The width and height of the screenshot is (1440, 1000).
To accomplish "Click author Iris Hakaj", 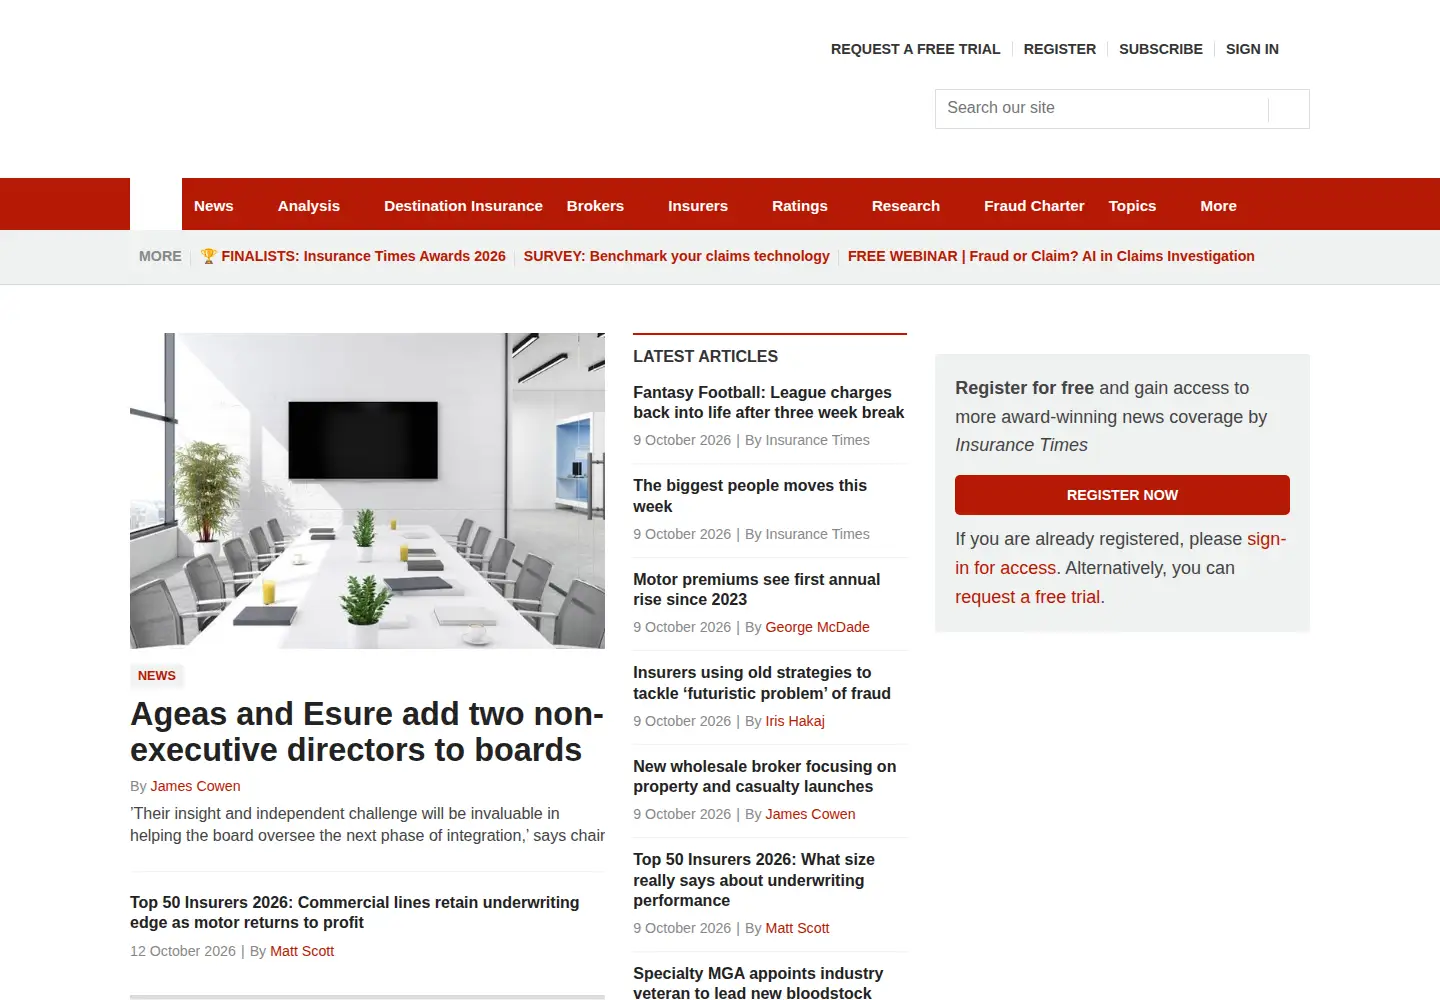I will coord(795,721).
